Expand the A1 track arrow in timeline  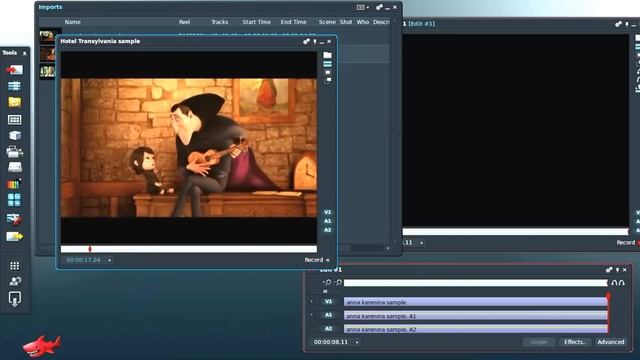311,315
